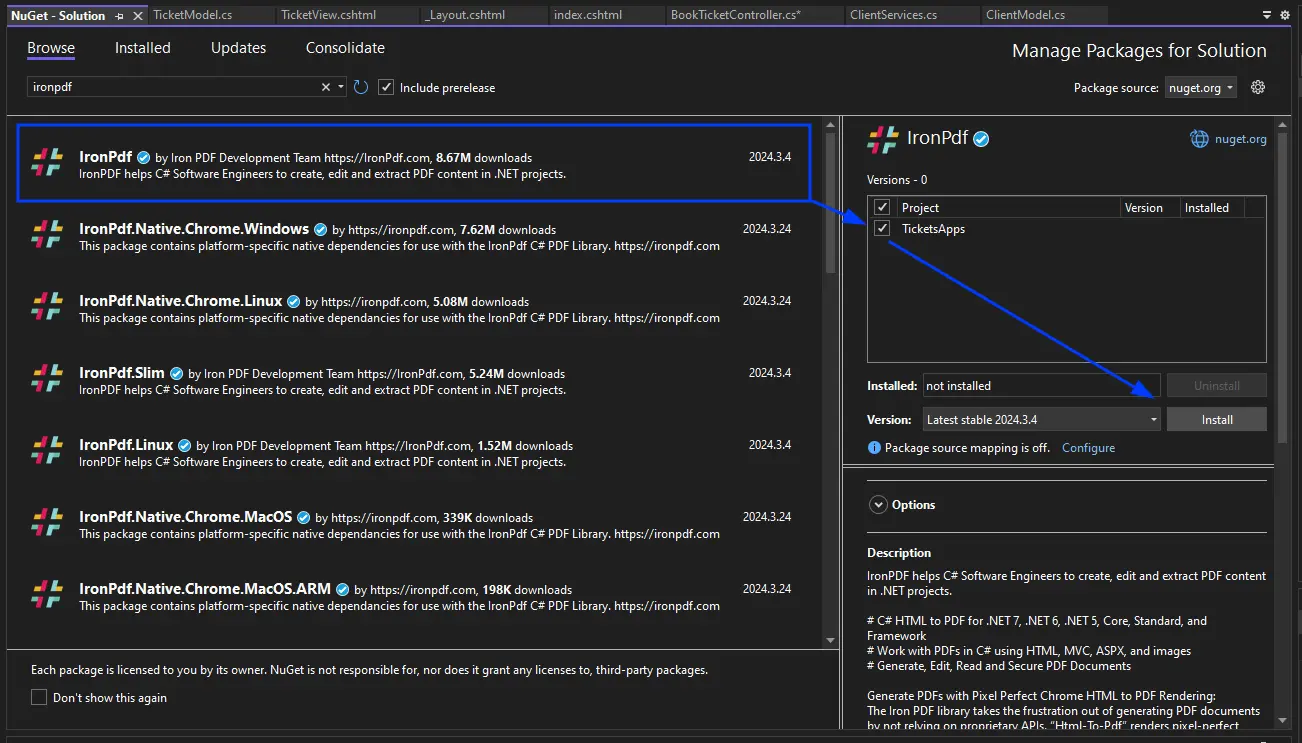The image size is (1302, 743).
Task: Uncheck the TicketsApps project checkbox
Action: [882, 229]
